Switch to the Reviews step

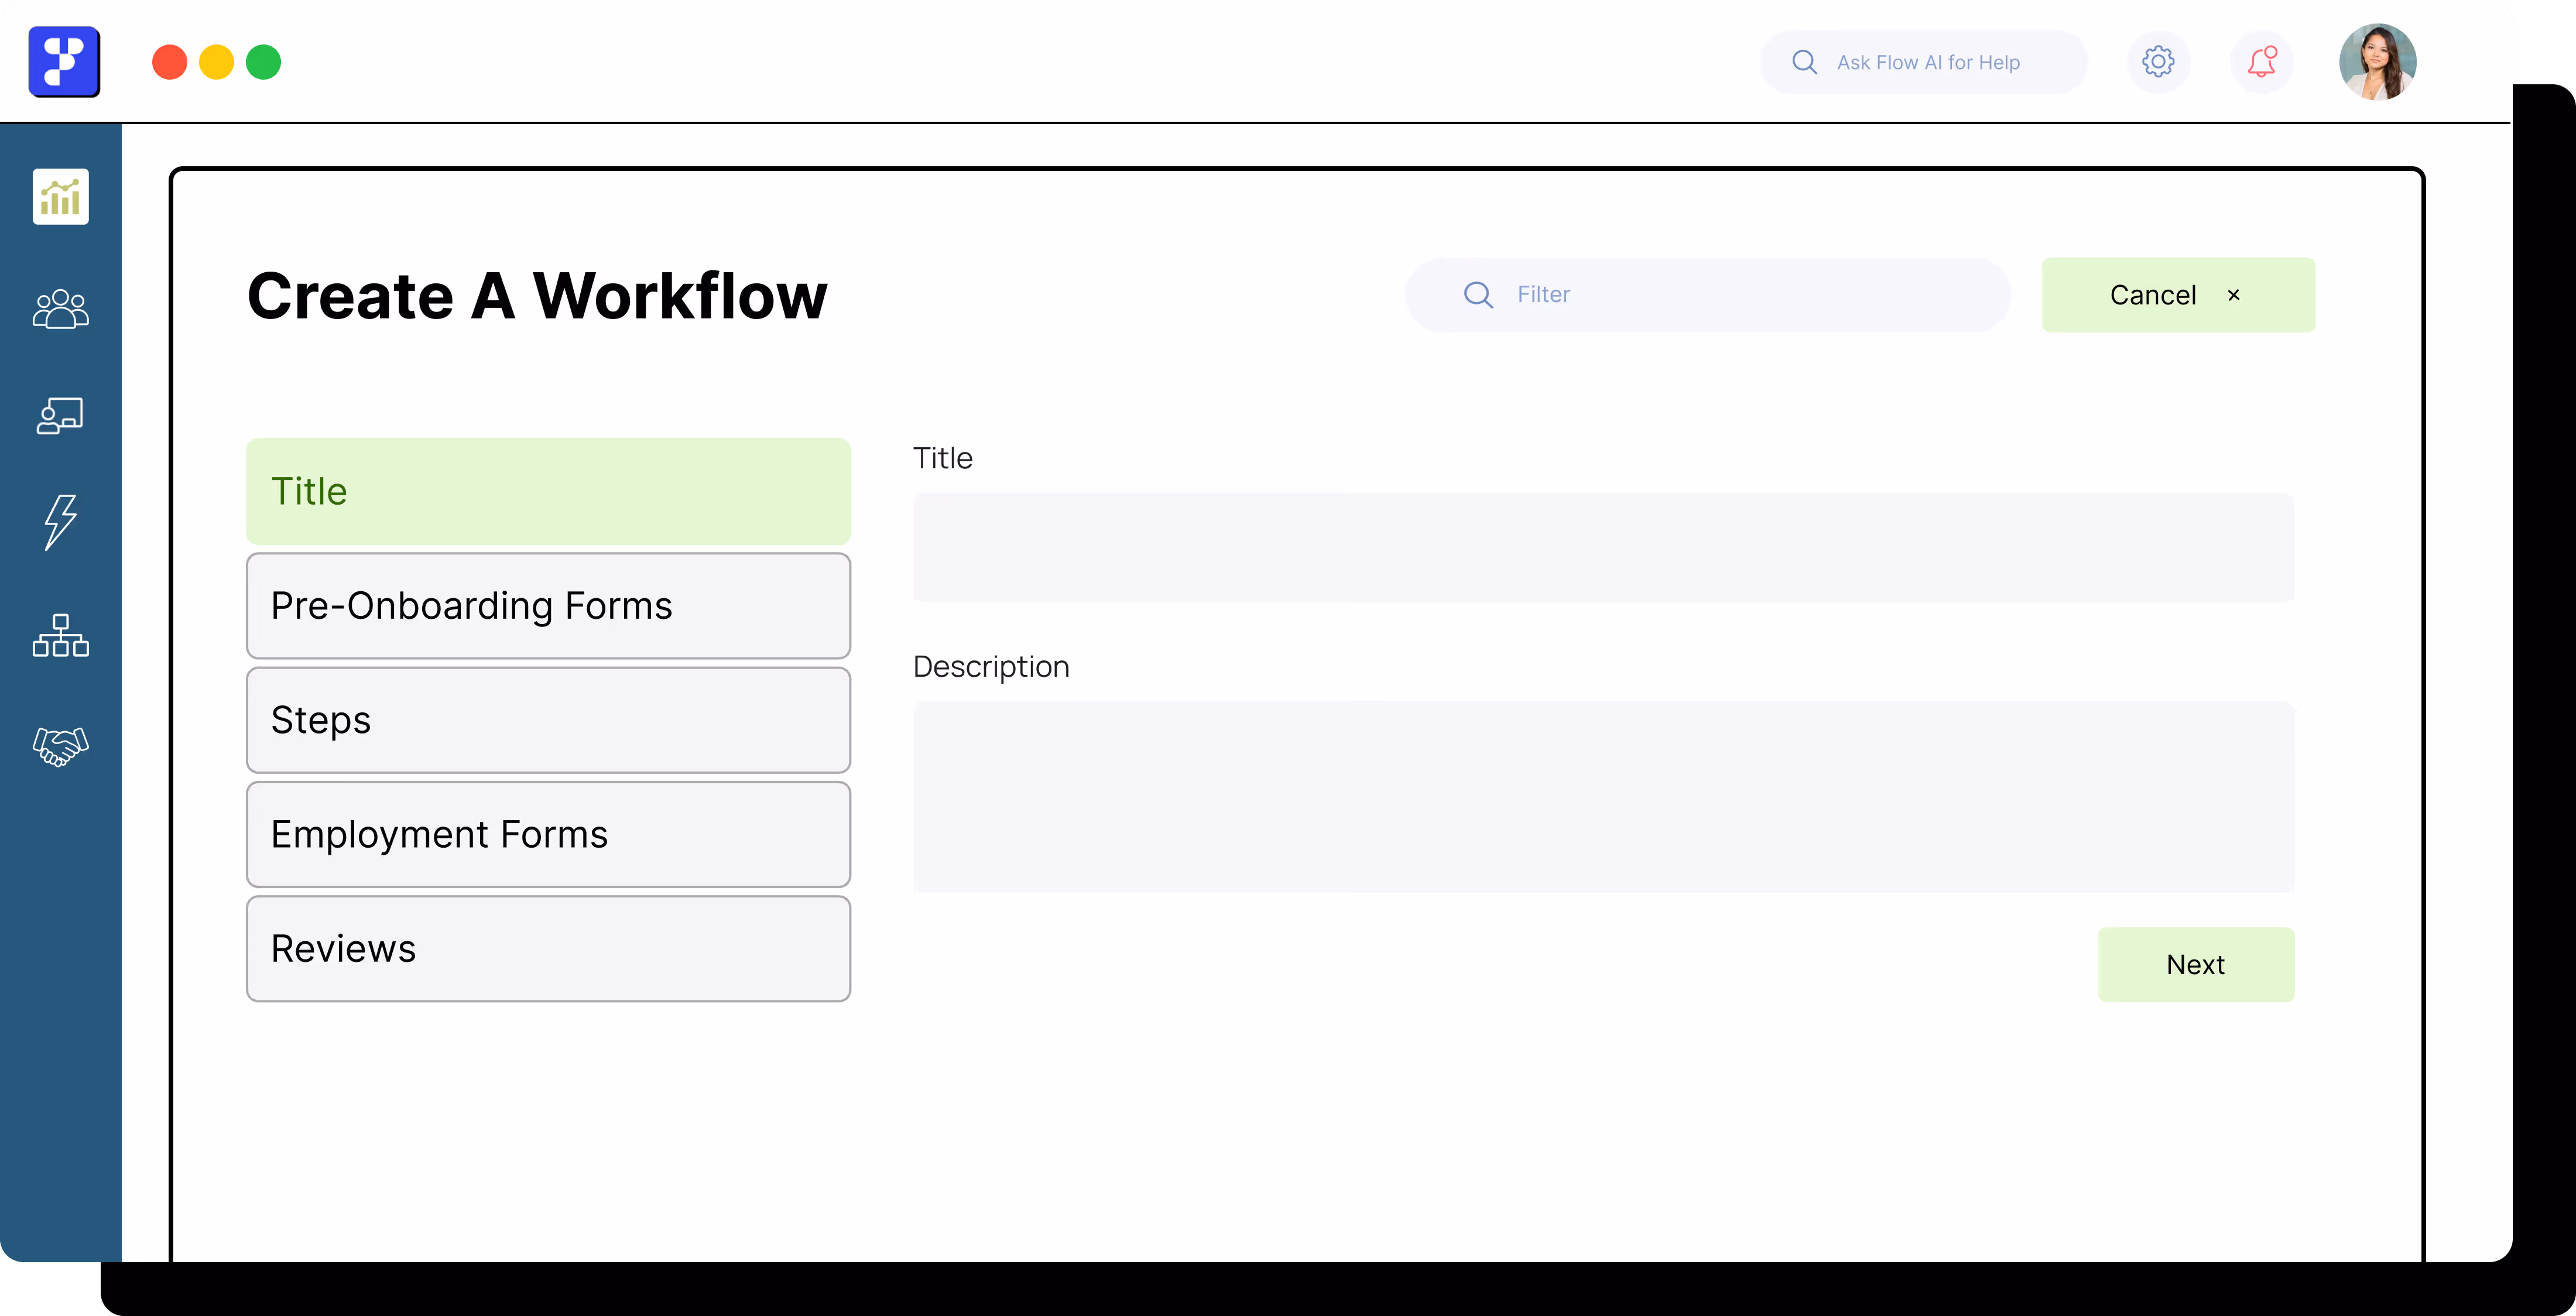[548, 948]
